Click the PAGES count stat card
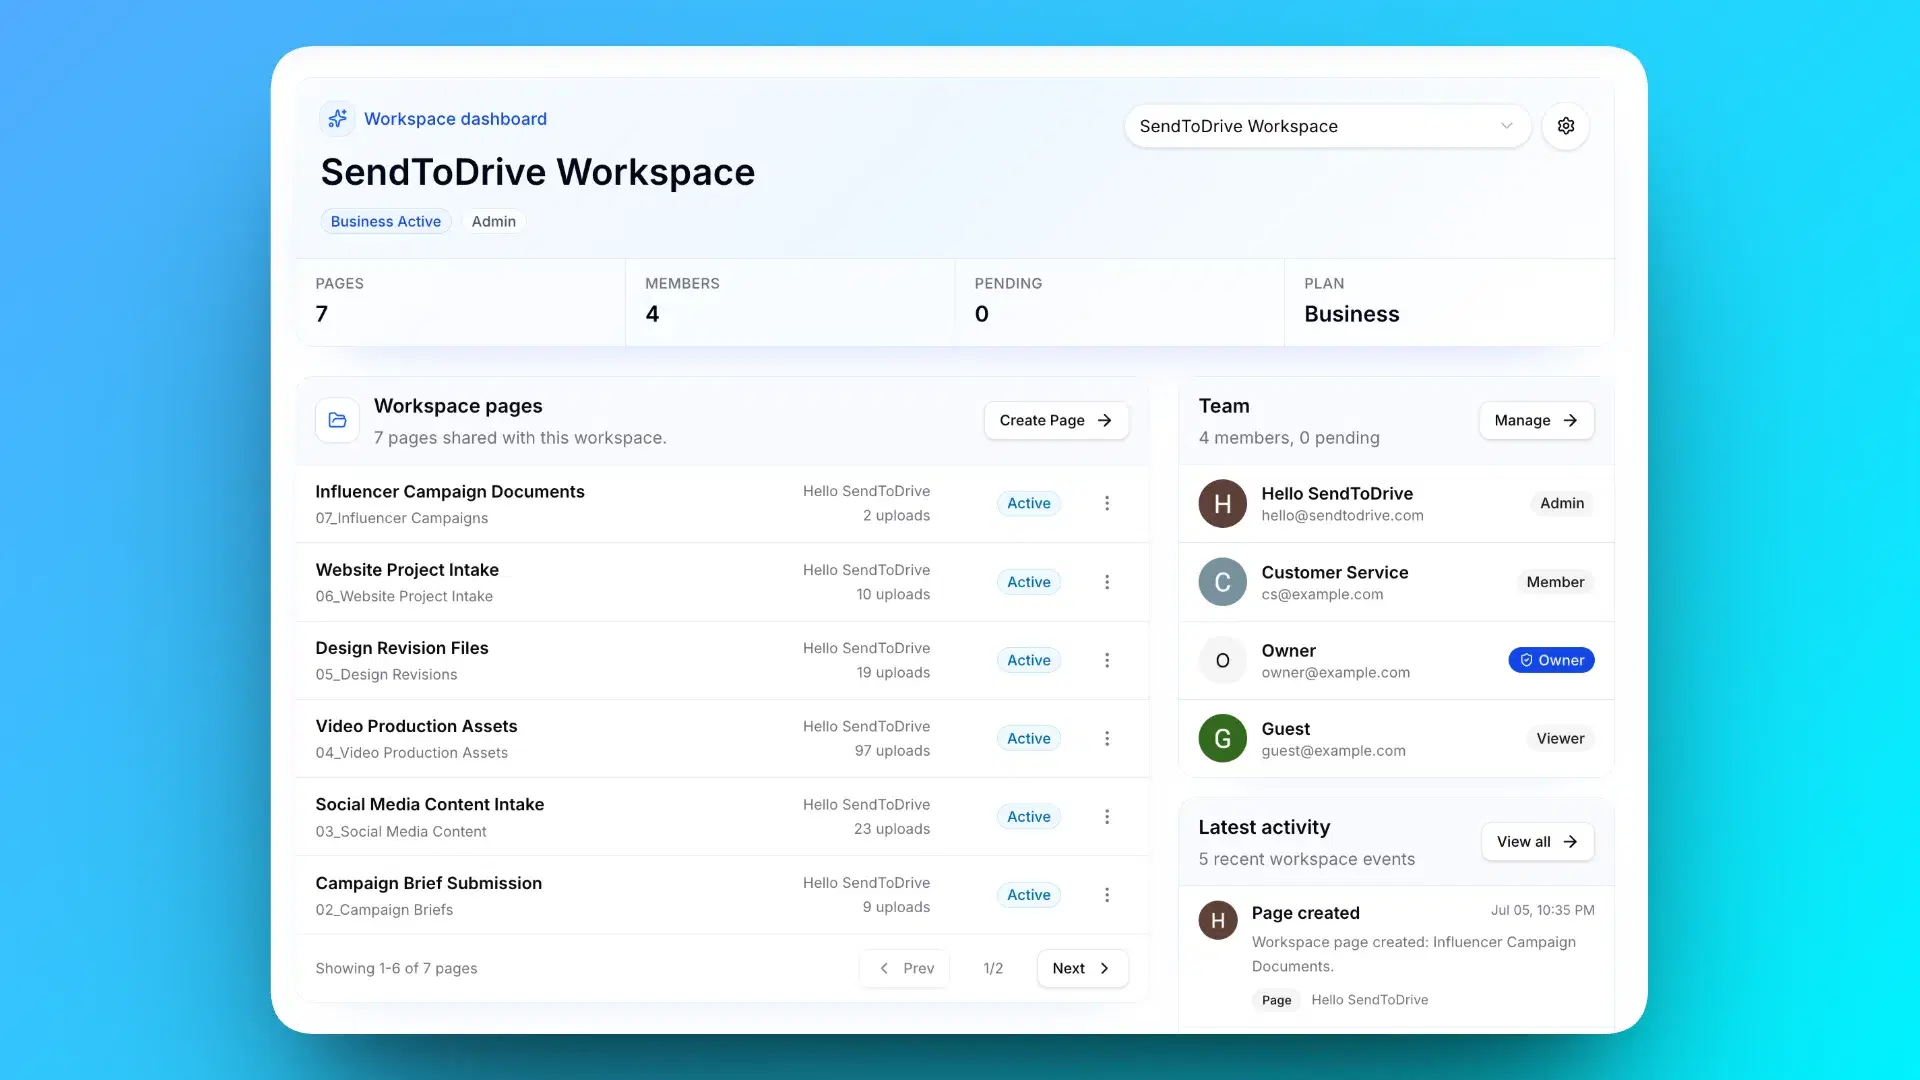1920x1080 pixels. coord(461,302)
